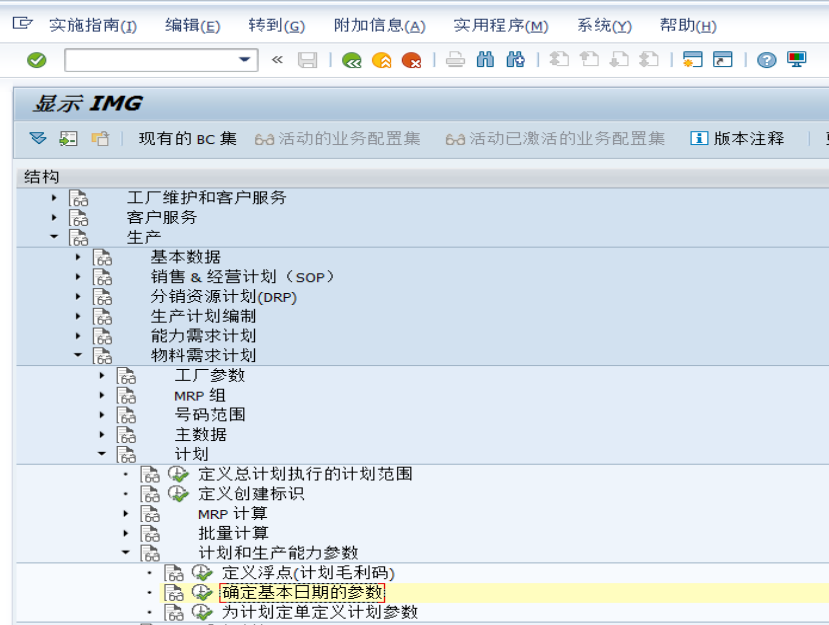Open the 附加信息(A) menu
This screenshot has height=625, width=829.
click(380, 25)
